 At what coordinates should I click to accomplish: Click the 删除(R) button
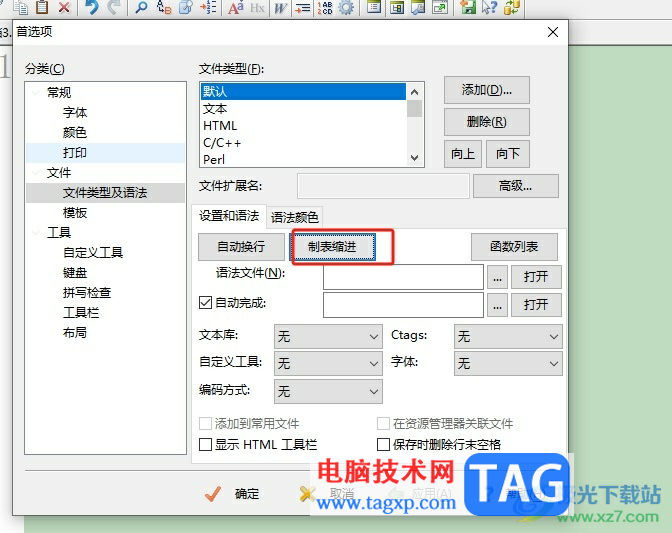click(x=487, y=122)
